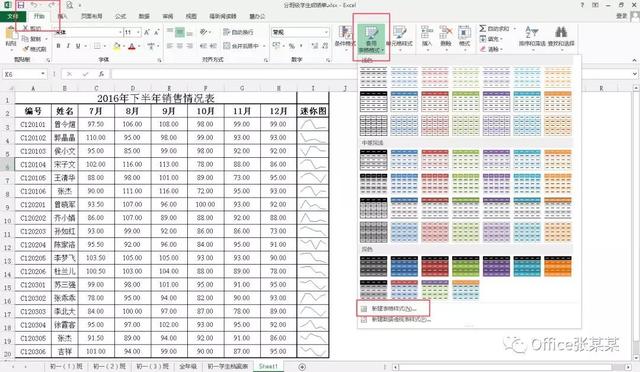Select the title cell 2016年下半年销售情况表
Viewport: 640px width, 372px height.
coord(156,98)
